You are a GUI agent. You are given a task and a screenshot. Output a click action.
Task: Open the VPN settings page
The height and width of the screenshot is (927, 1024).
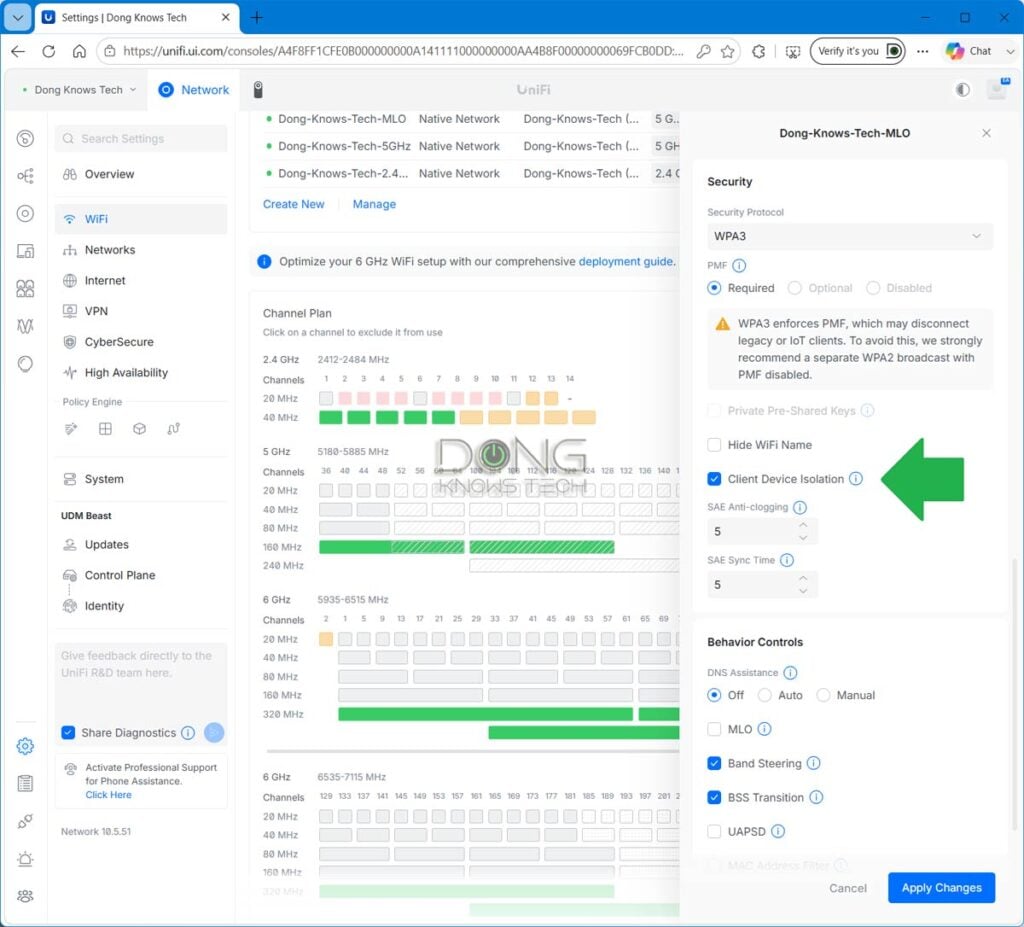[x=141, y=311]
